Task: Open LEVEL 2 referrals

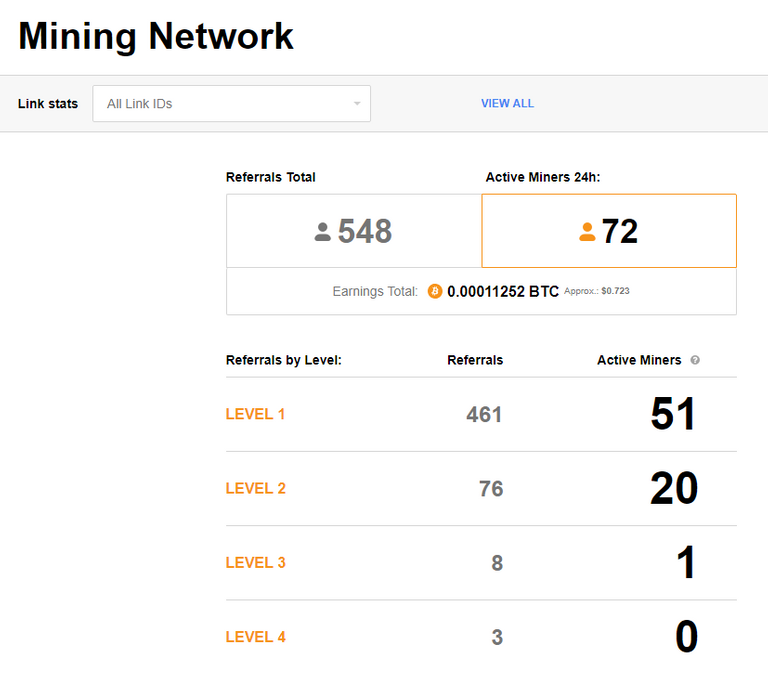Action: (255, 488)
